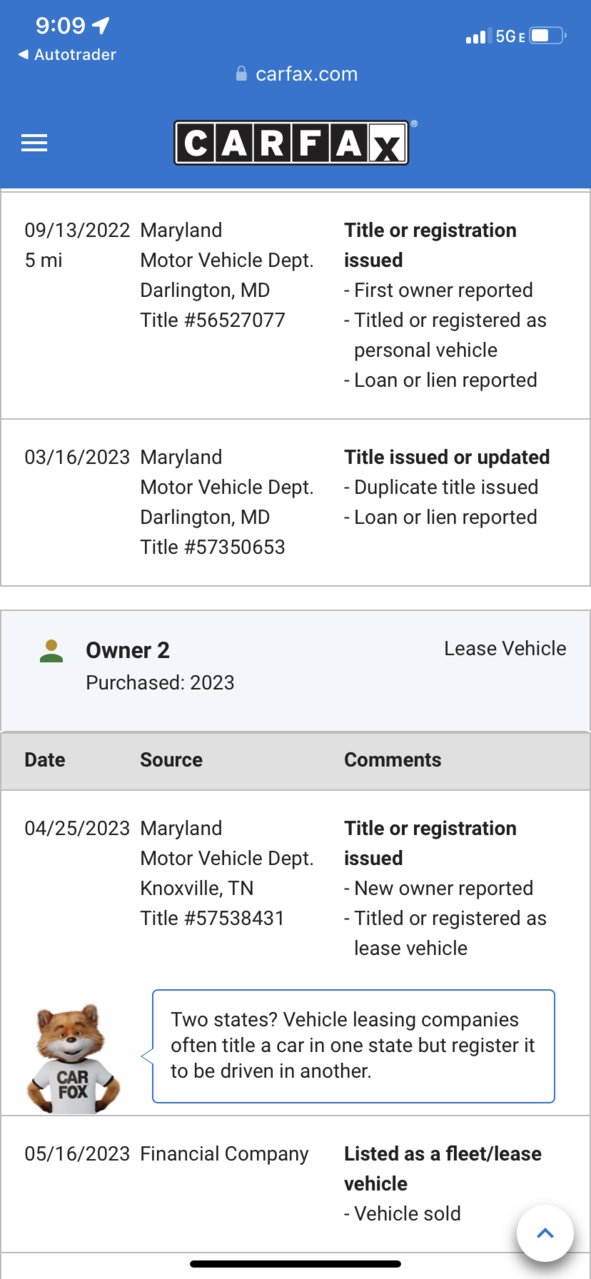Open the hamburger menu
The image size is (591, 1279).
(34, 143)
